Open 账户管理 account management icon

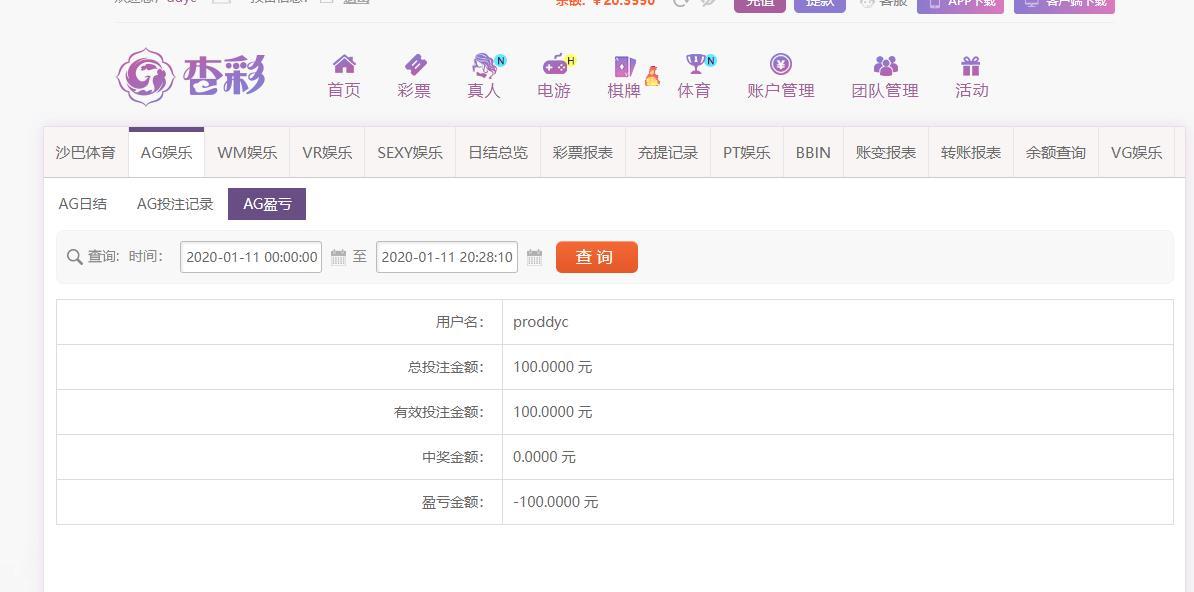780,66
